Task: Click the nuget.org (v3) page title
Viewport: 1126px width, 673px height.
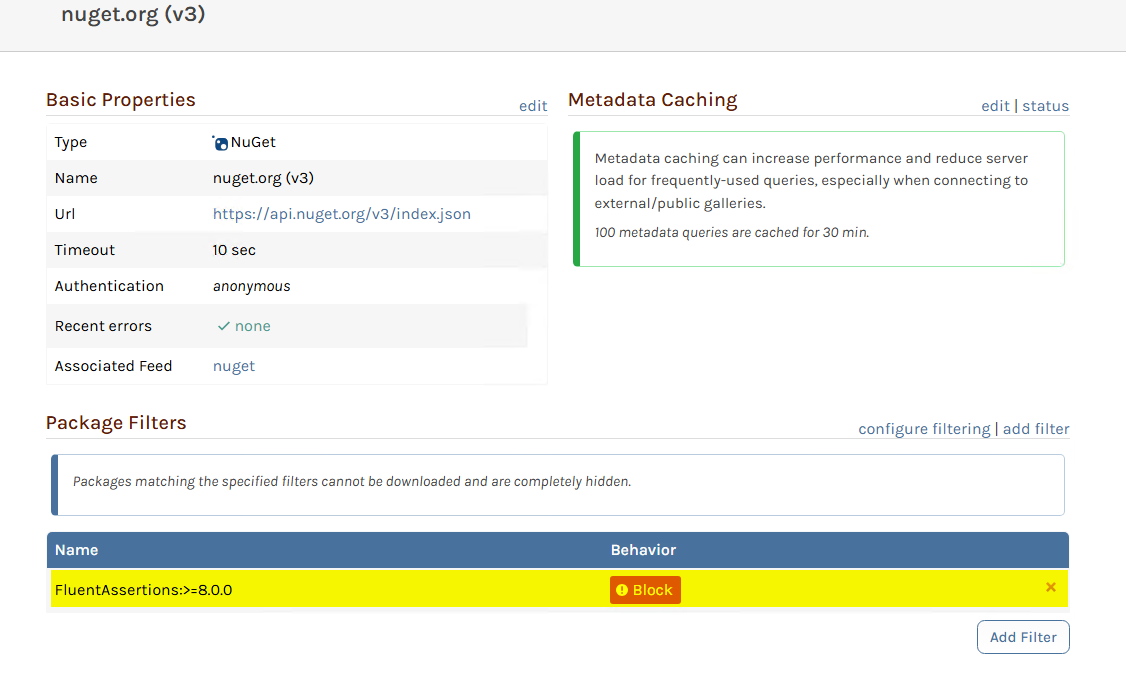Action: pos(133,14)
